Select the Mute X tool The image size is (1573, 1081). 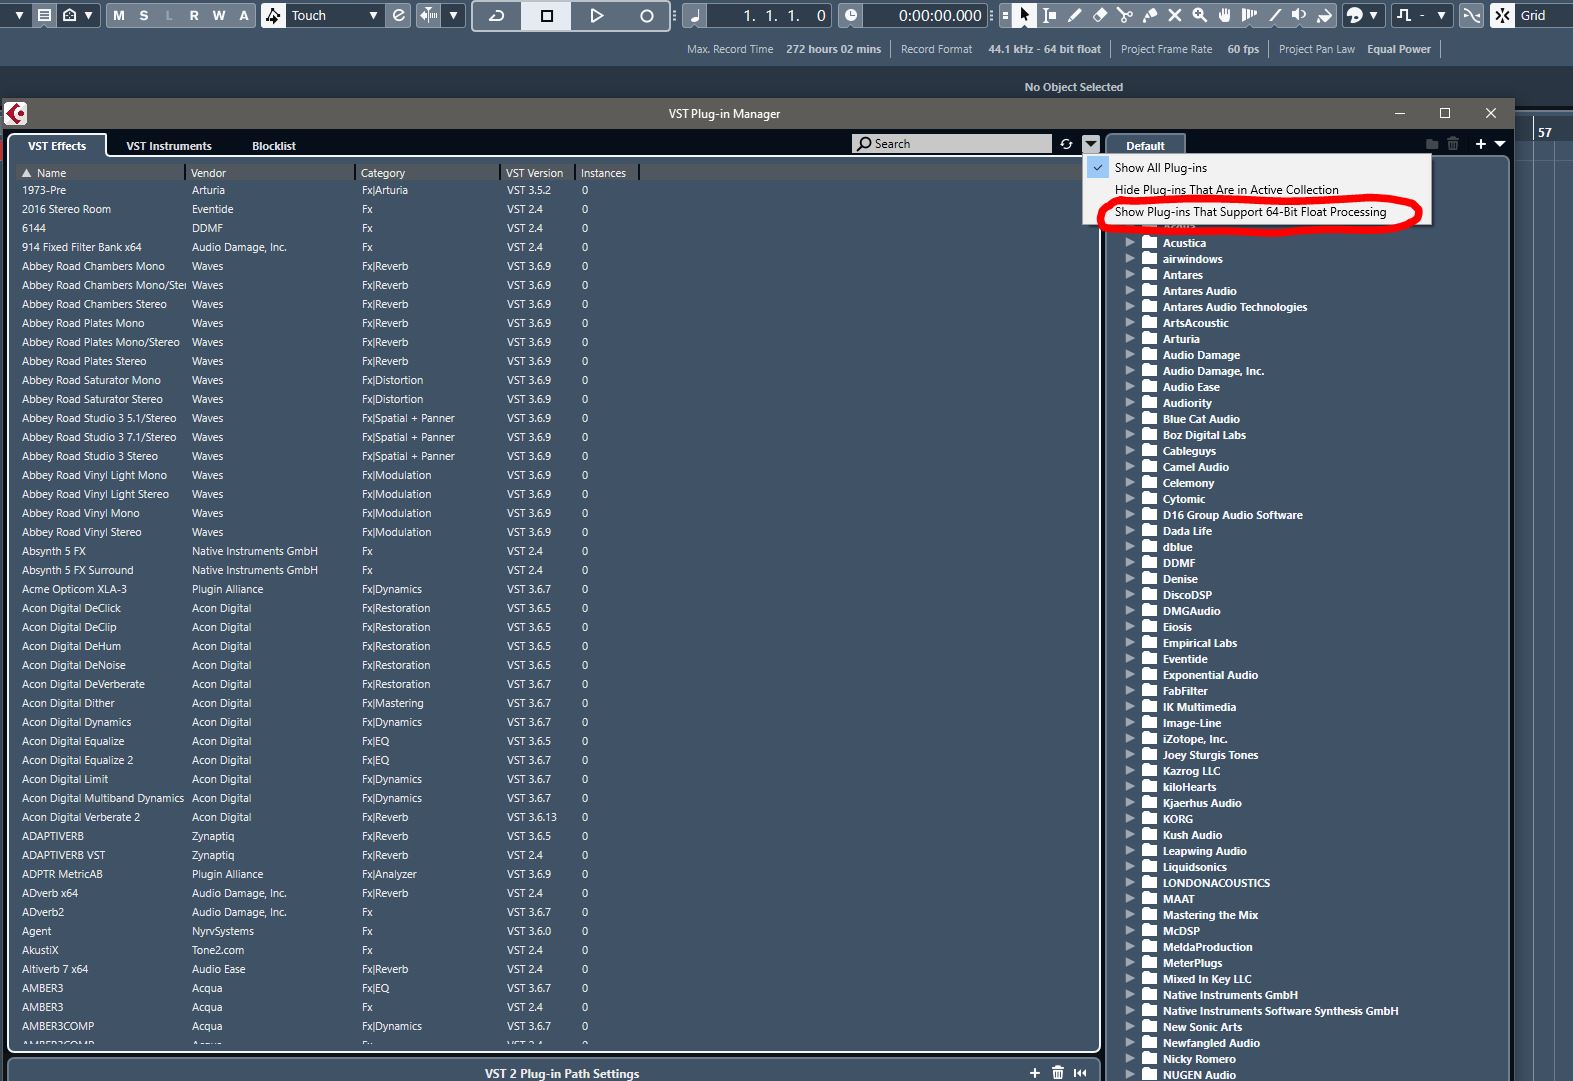[1174, 15]
